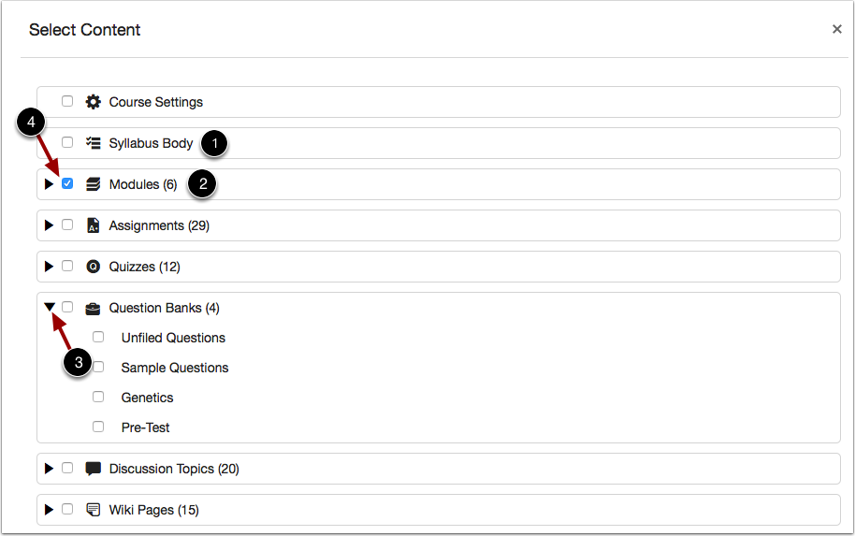Viewport: 855px width, 536px height.
Task: Select the Pre-Test label
Action: [x=145, y=427]
